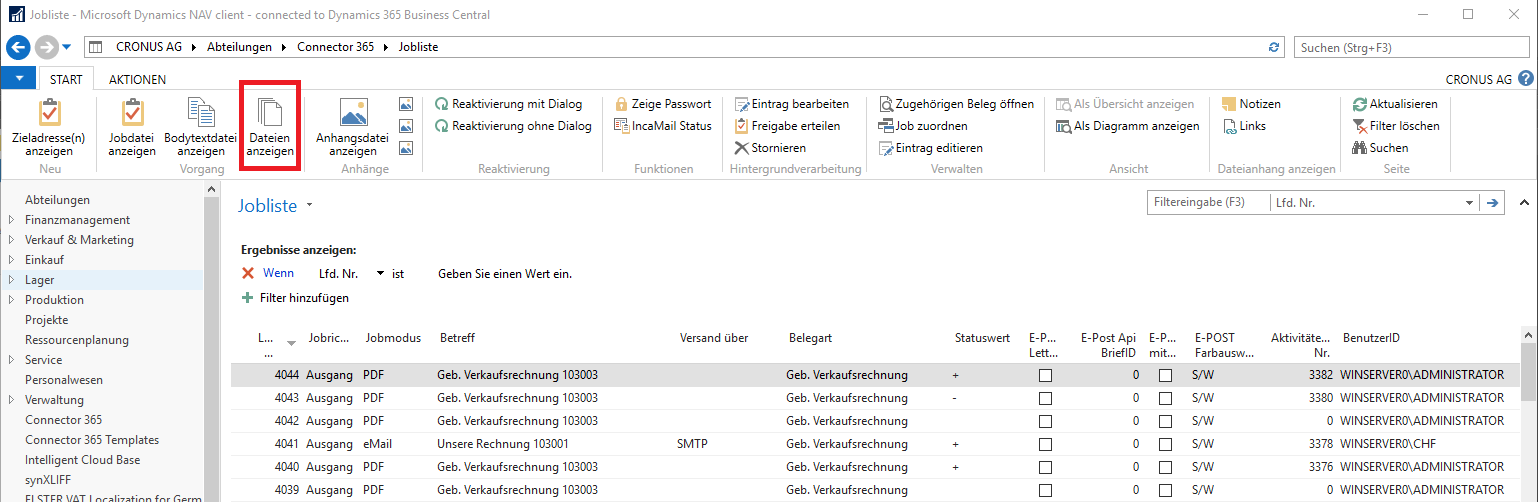Open Links in the Dateianhang group

pyautogui.click(x=1244, y=126)
